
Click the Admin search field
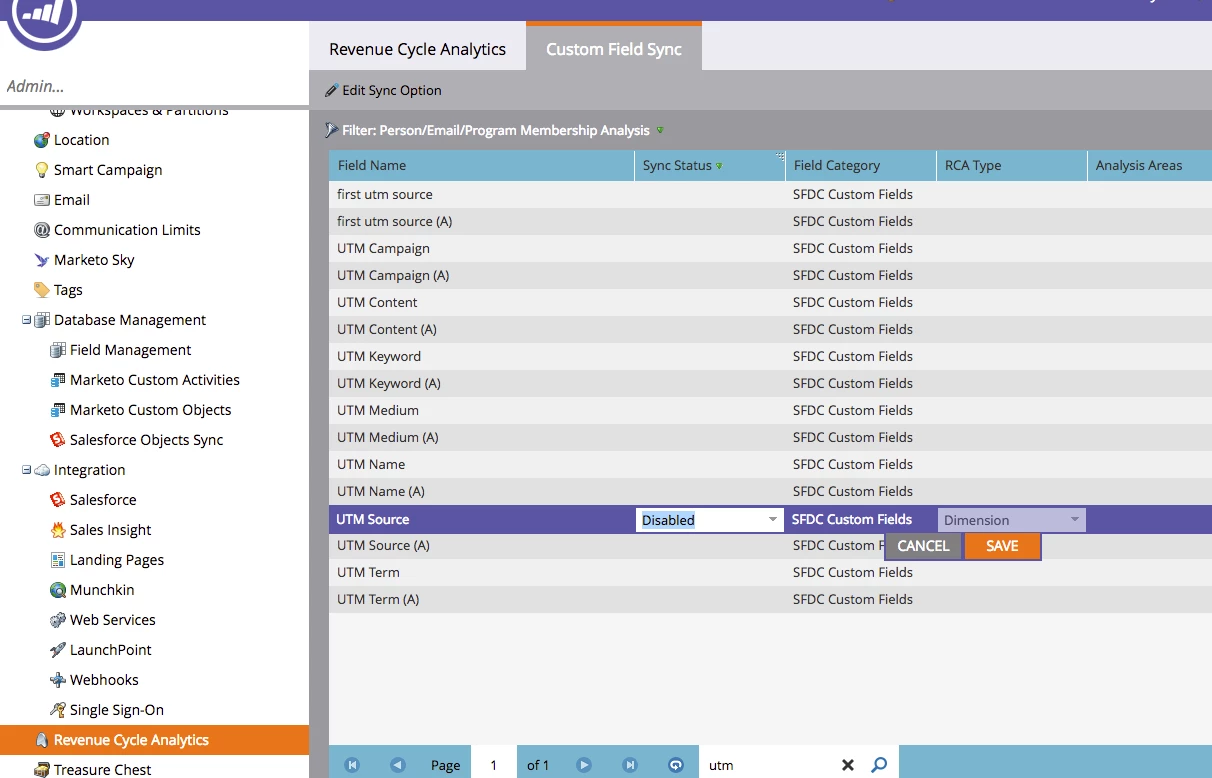pyautogui.click(x=154, y=86)
